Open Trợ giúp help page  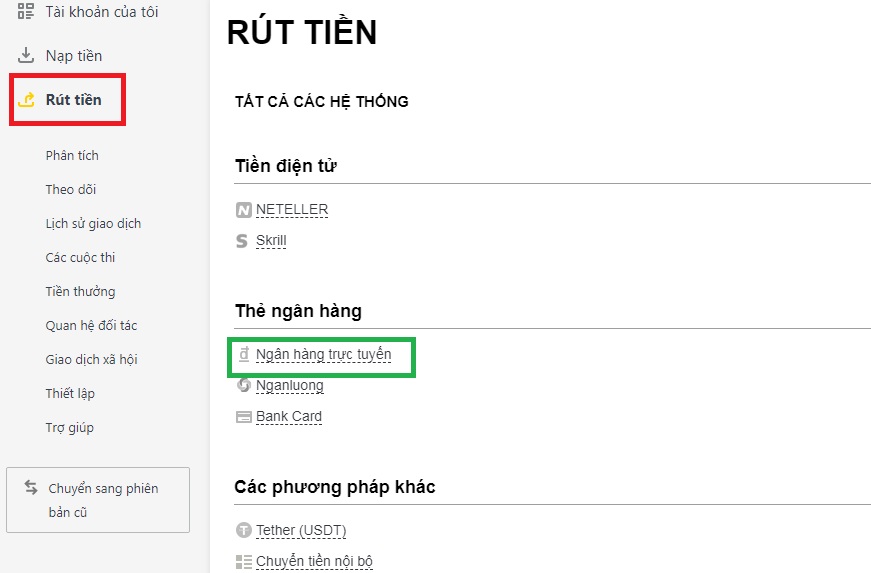tap(69, 428)
